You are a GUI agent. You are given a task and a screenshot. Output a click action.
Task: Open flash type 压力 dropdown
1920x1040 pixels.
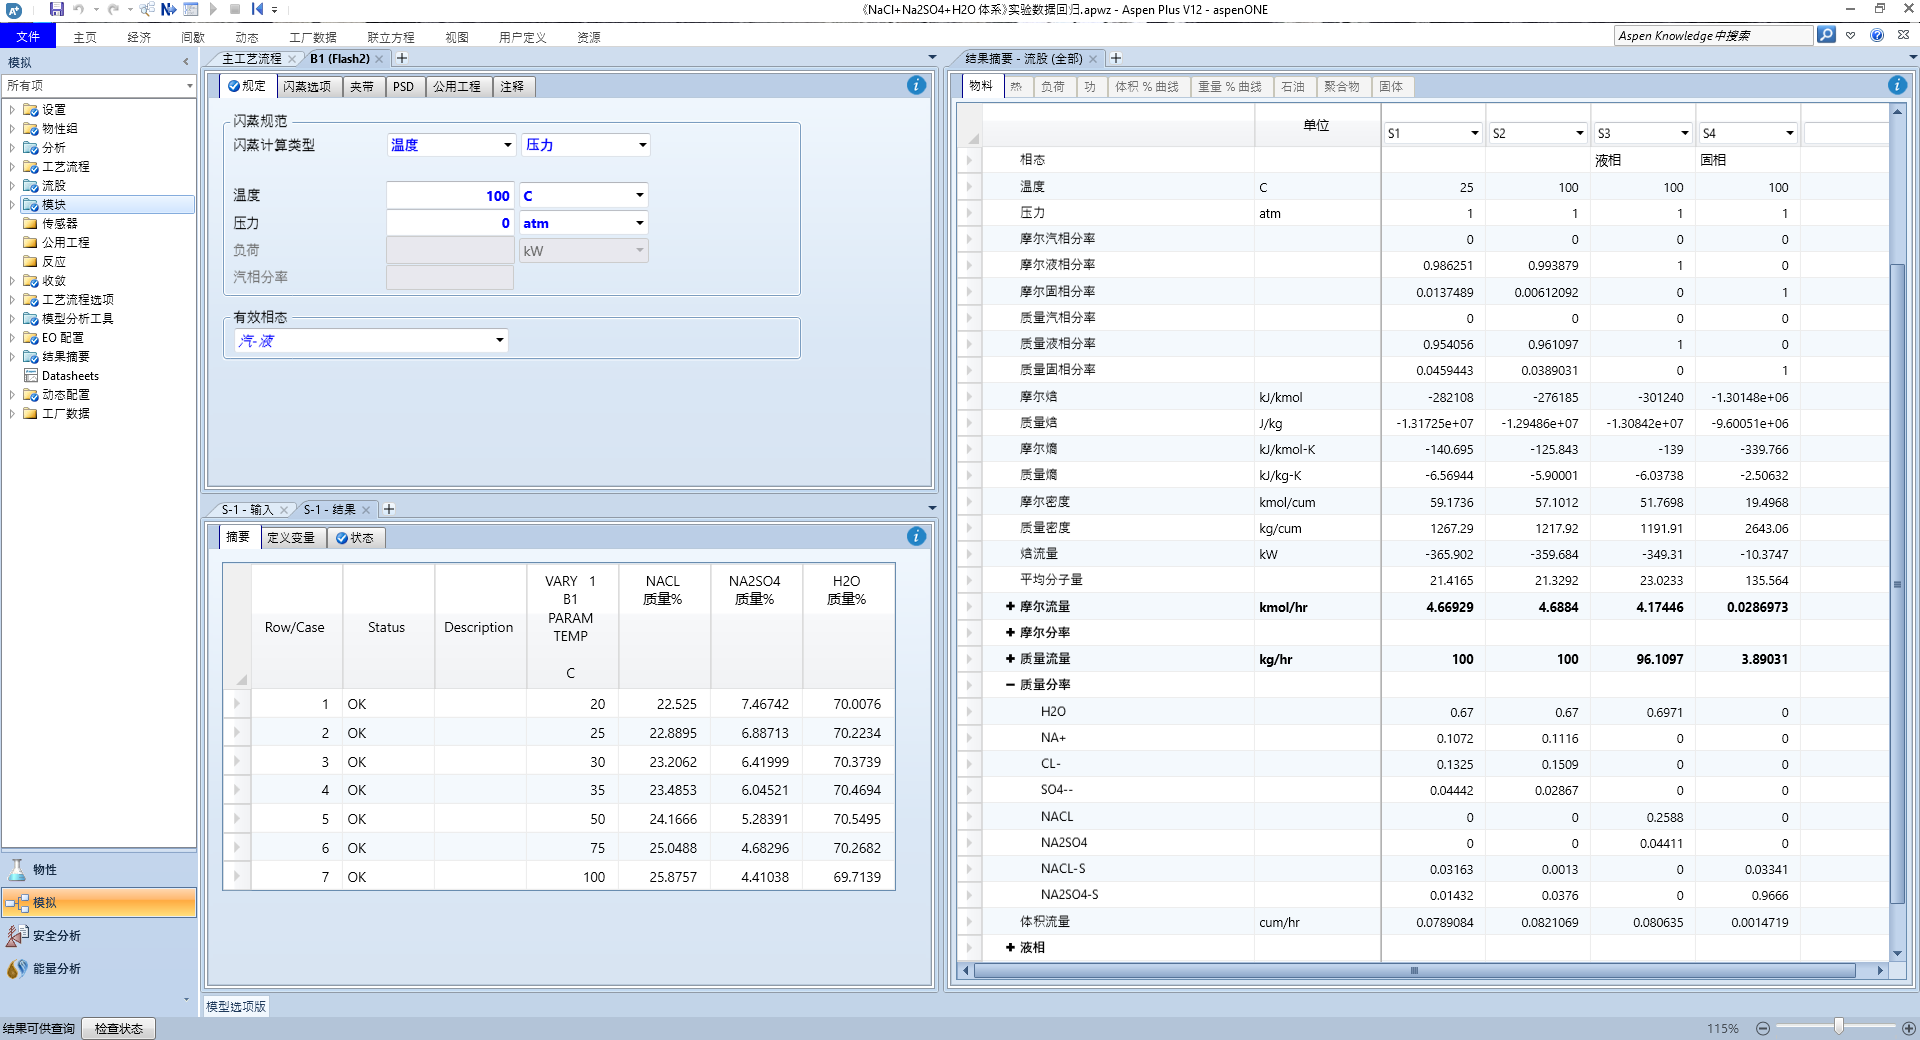coord(642,145)
